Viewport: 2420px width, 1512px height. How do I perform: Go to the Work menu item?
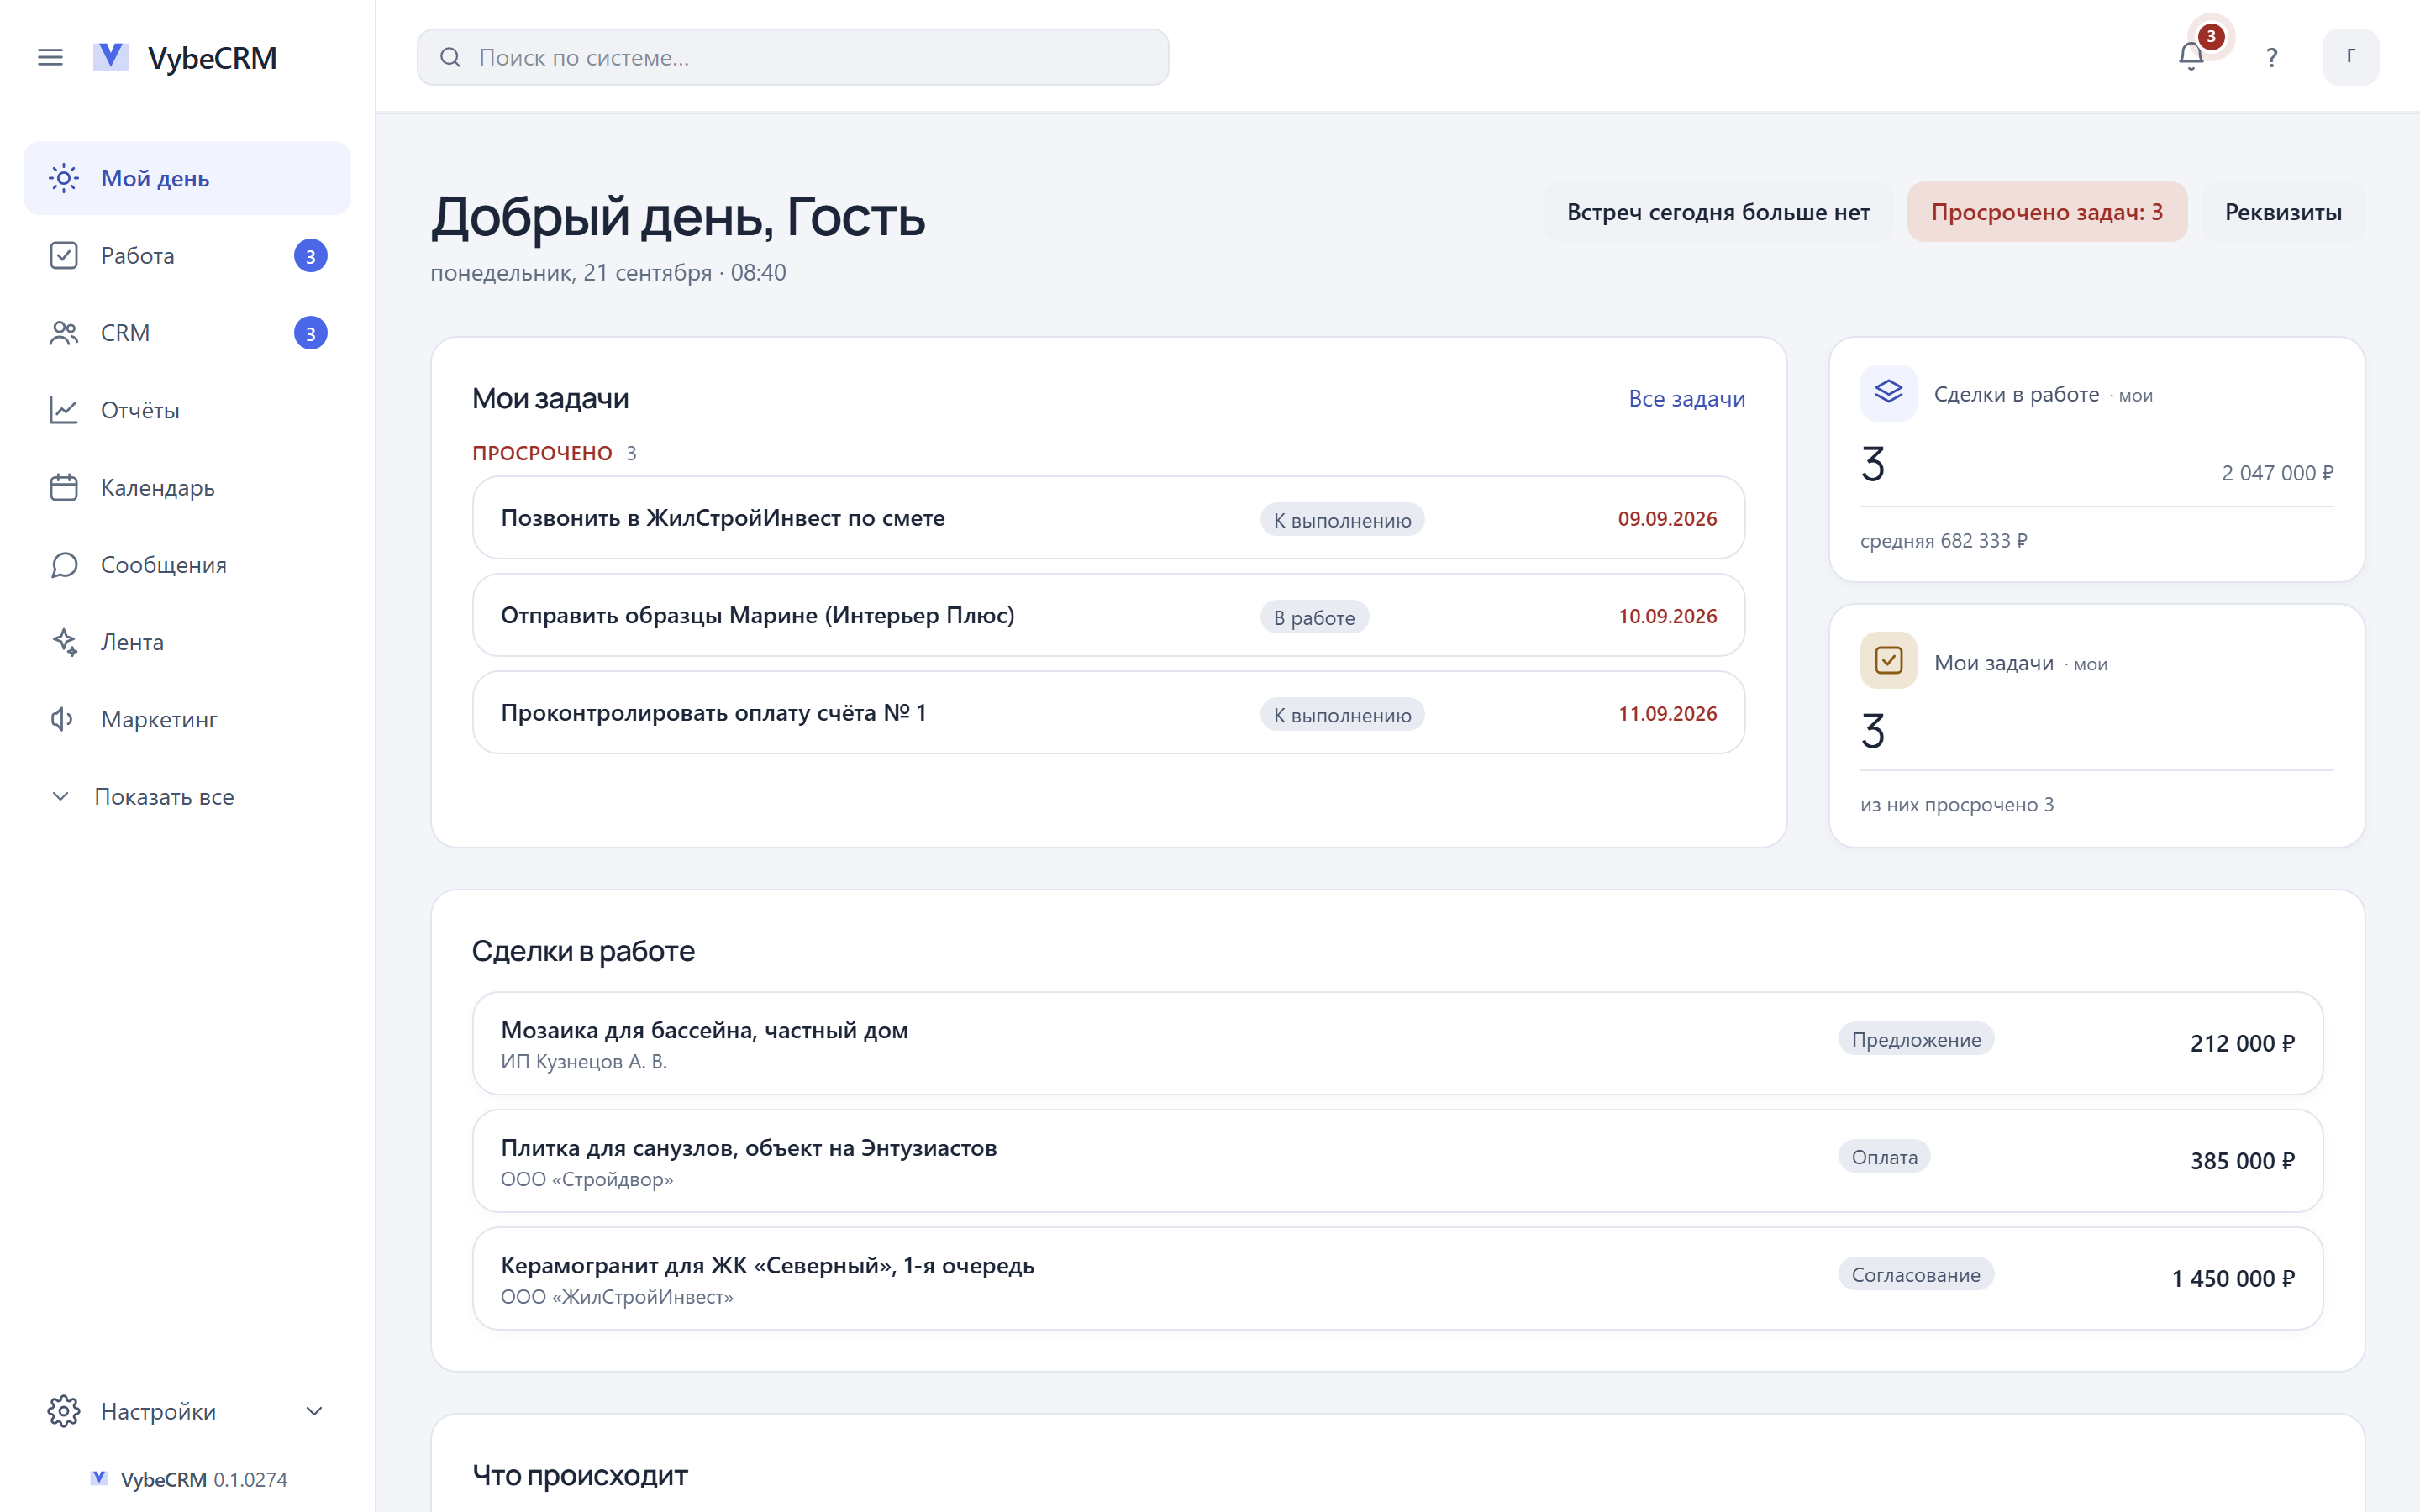[187, 256]
